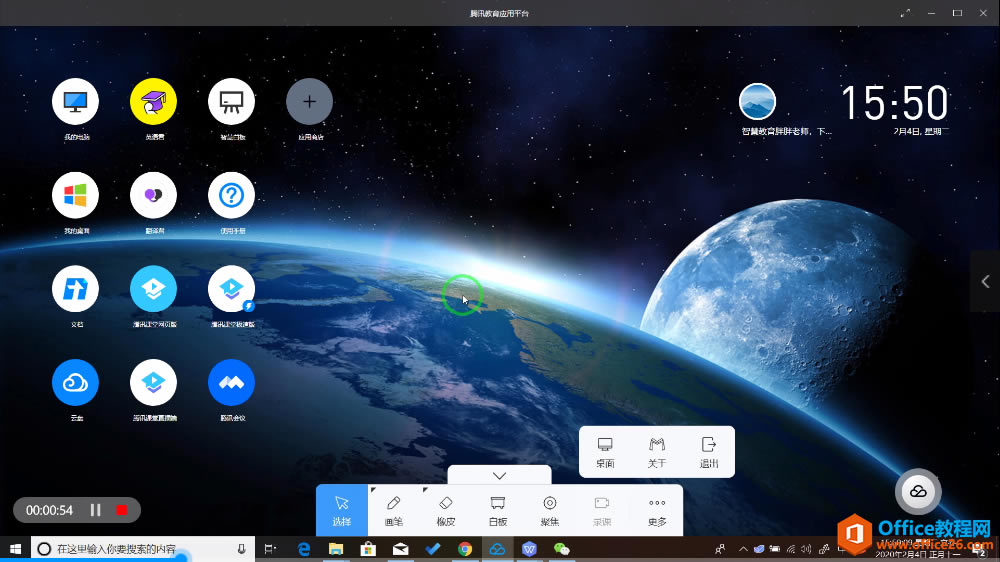Click the tray volume speaker icon
Screen dimensions: 1000x562
click(806, 549)
